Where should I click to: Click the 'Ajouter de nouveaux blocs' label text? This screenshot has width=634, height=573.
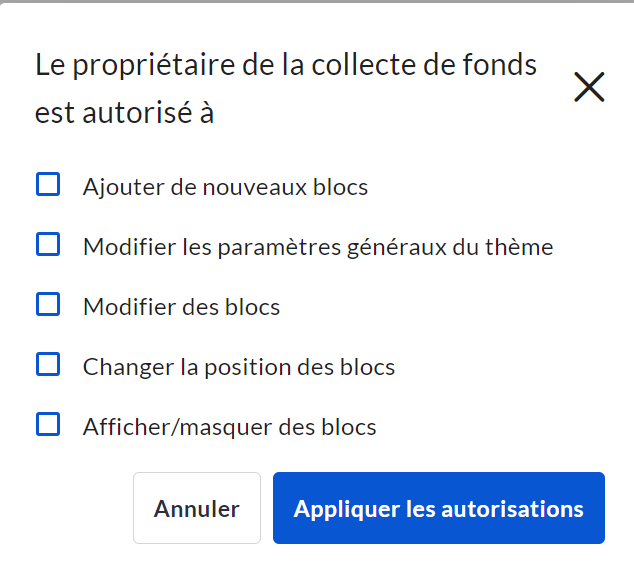(225, 187)
